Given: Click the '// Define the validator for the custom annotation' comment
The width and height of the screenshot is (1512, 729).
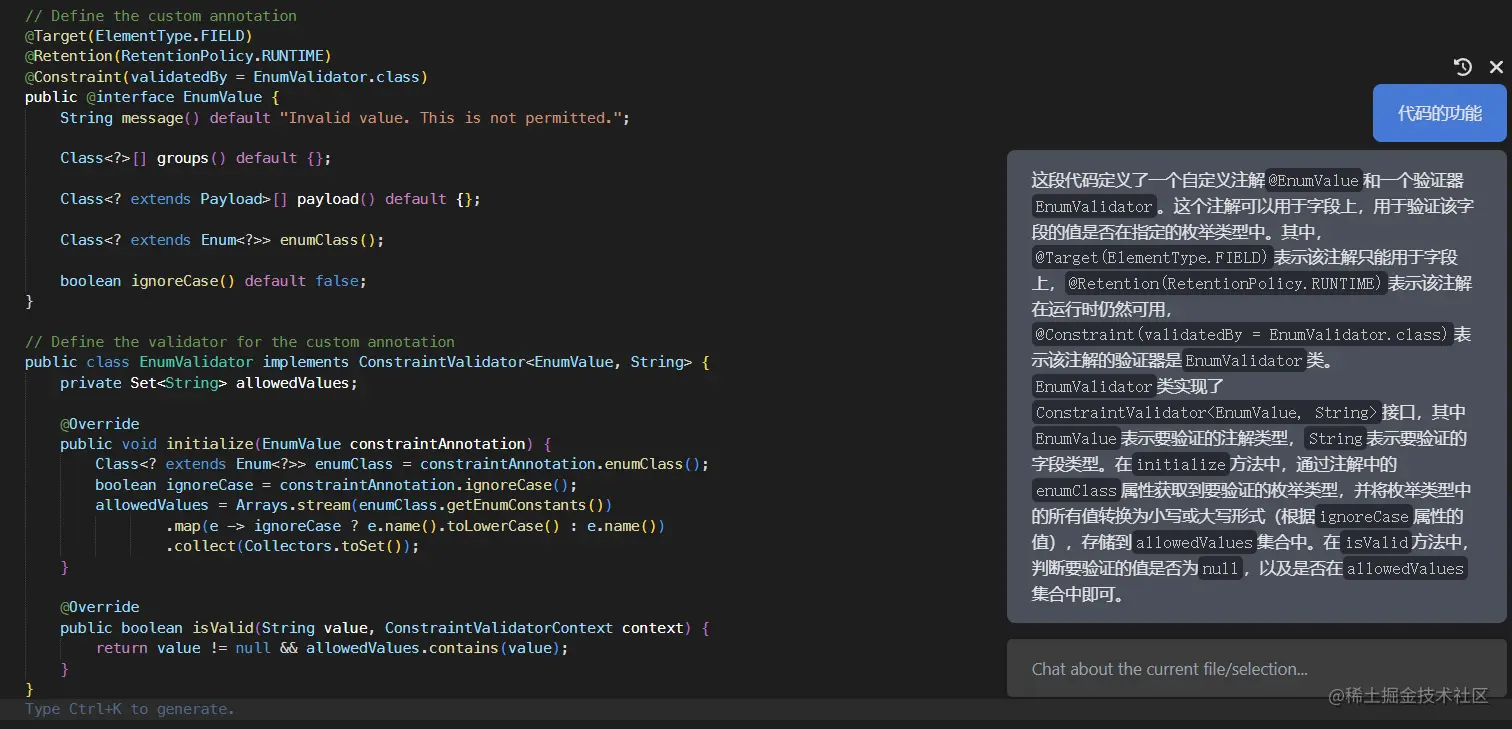Looking at the screenshot, I should click(x=240, y=342).
